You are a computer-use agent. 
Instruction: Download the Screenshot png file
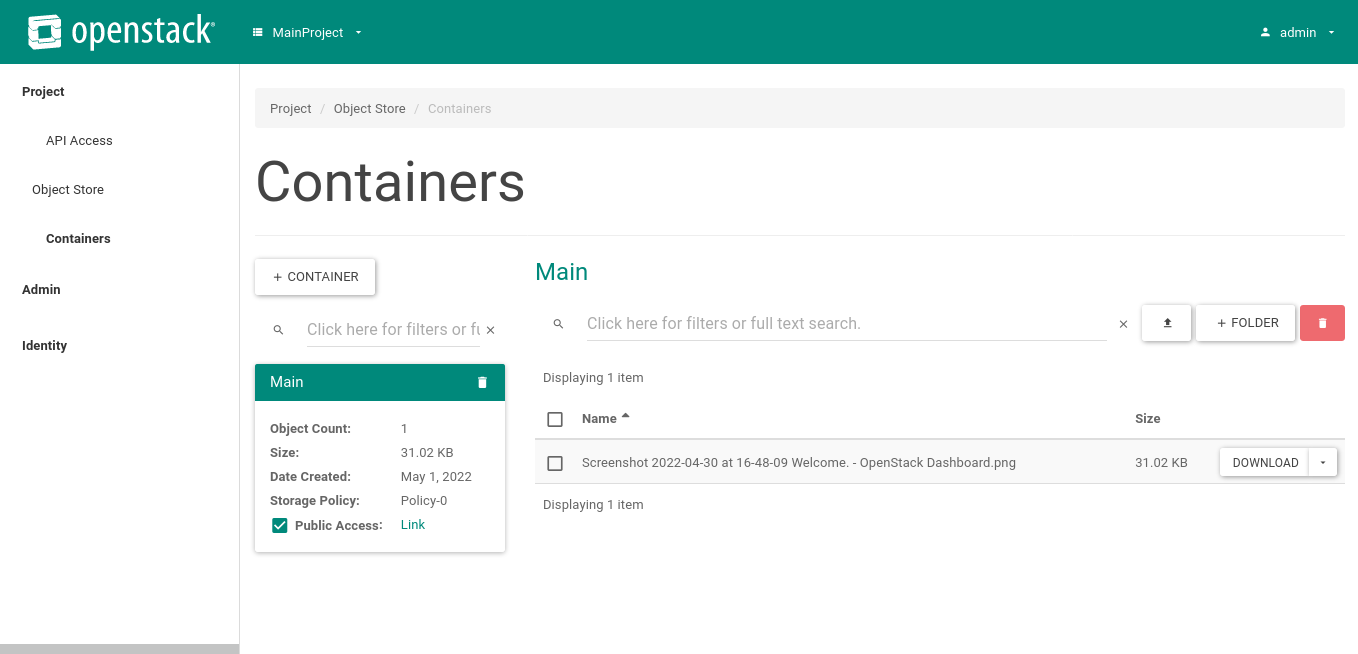pyautogui.click(x=1265, y=462)
